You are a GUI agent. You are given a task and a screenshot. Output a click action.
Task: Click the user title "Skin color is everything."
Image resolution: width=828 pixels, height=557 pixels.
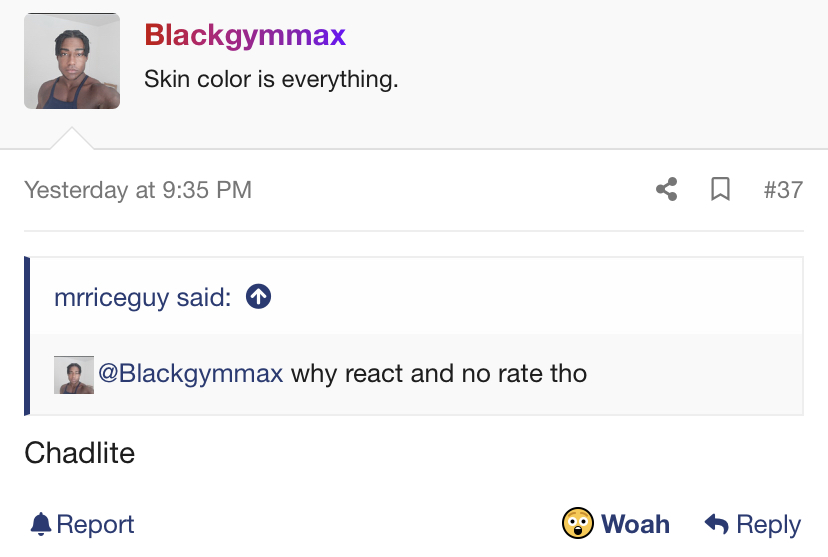point(271,80)
